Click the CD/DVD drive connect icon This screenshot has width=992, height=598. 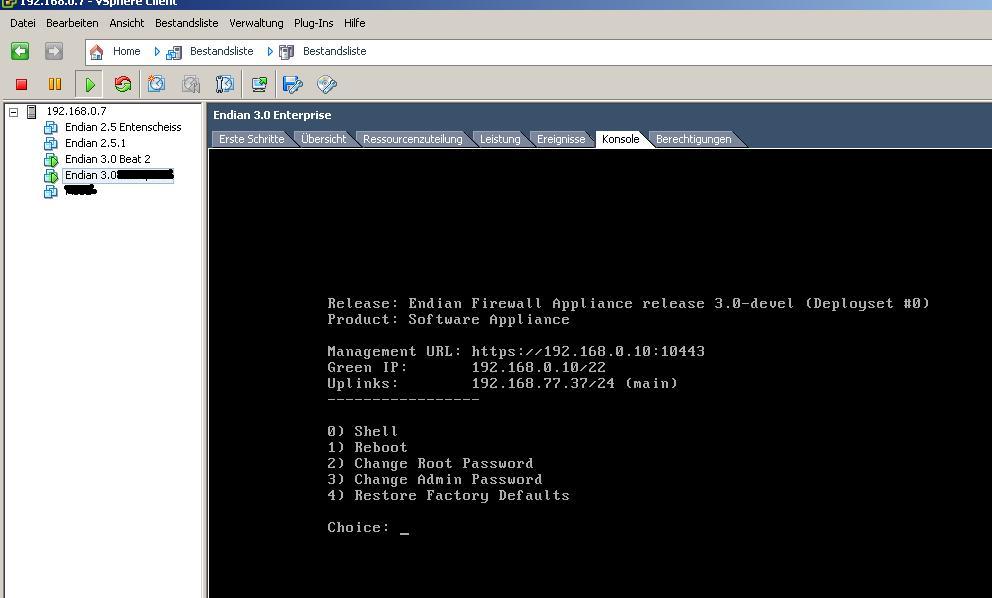pyautogui.click(x=327, y=85)
